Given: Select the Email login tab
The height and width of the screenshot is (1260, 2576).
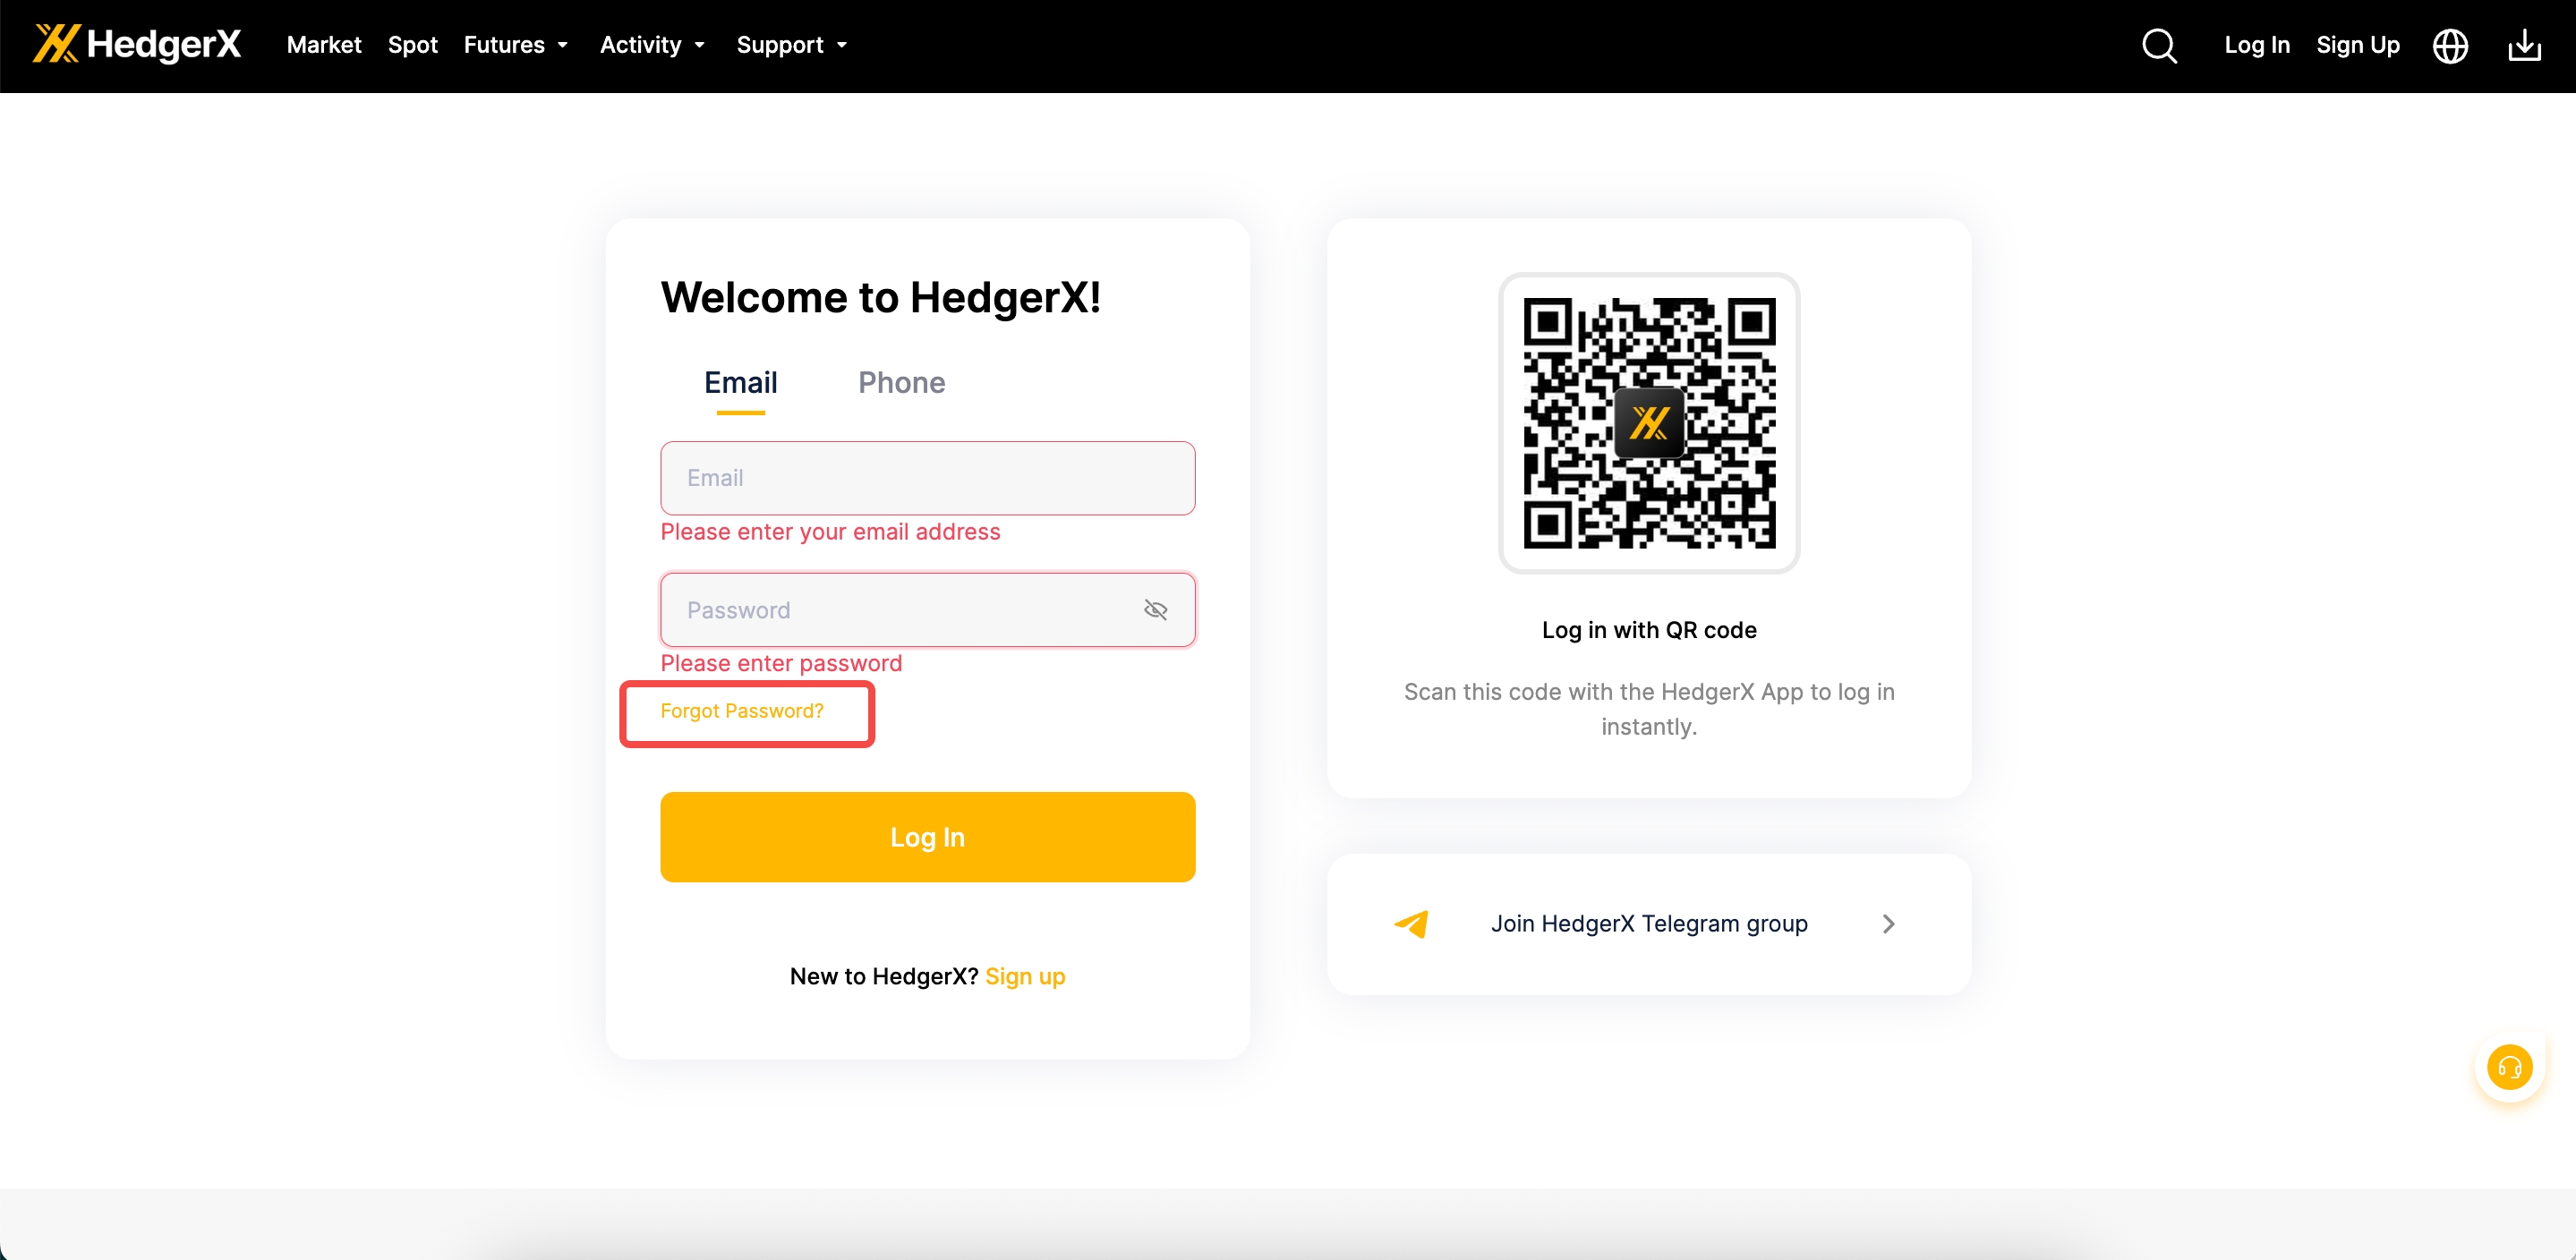Looking at the screenshot, I should point(740,382).
